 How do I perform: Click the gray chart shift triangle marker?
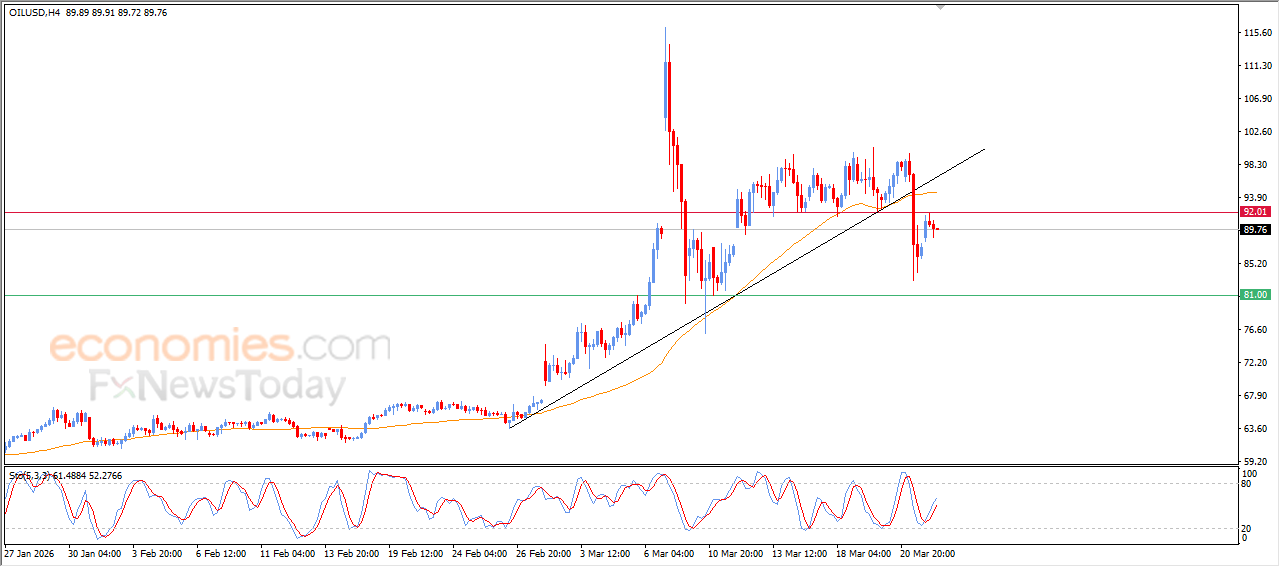coord(940,7)
